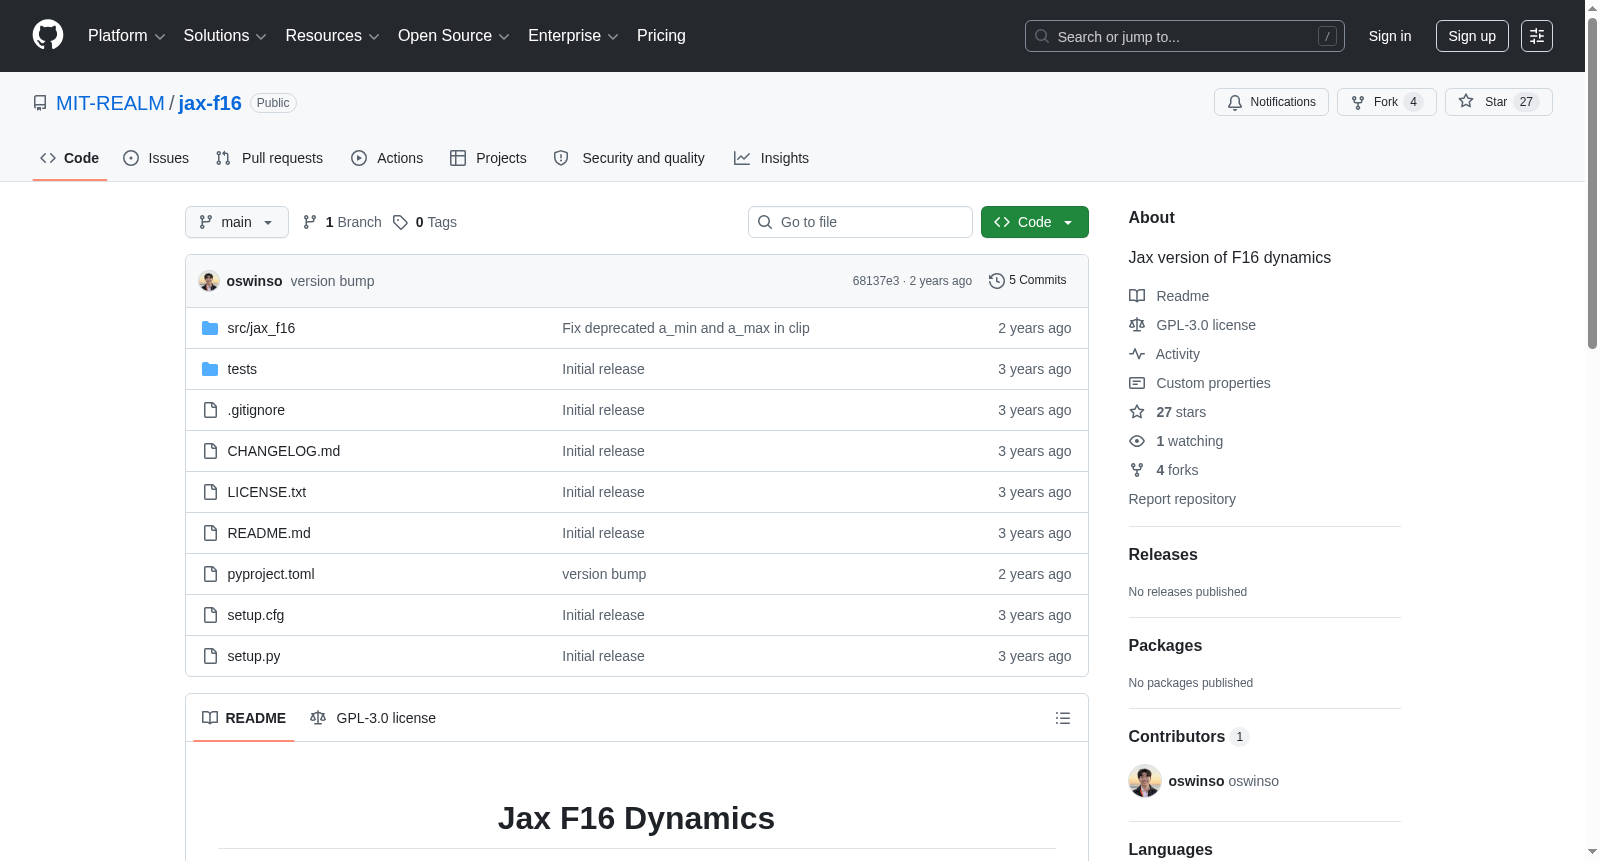Fork the repository
The height and width of the screenshot is (861, 1600).
[x=1386, y=102]
